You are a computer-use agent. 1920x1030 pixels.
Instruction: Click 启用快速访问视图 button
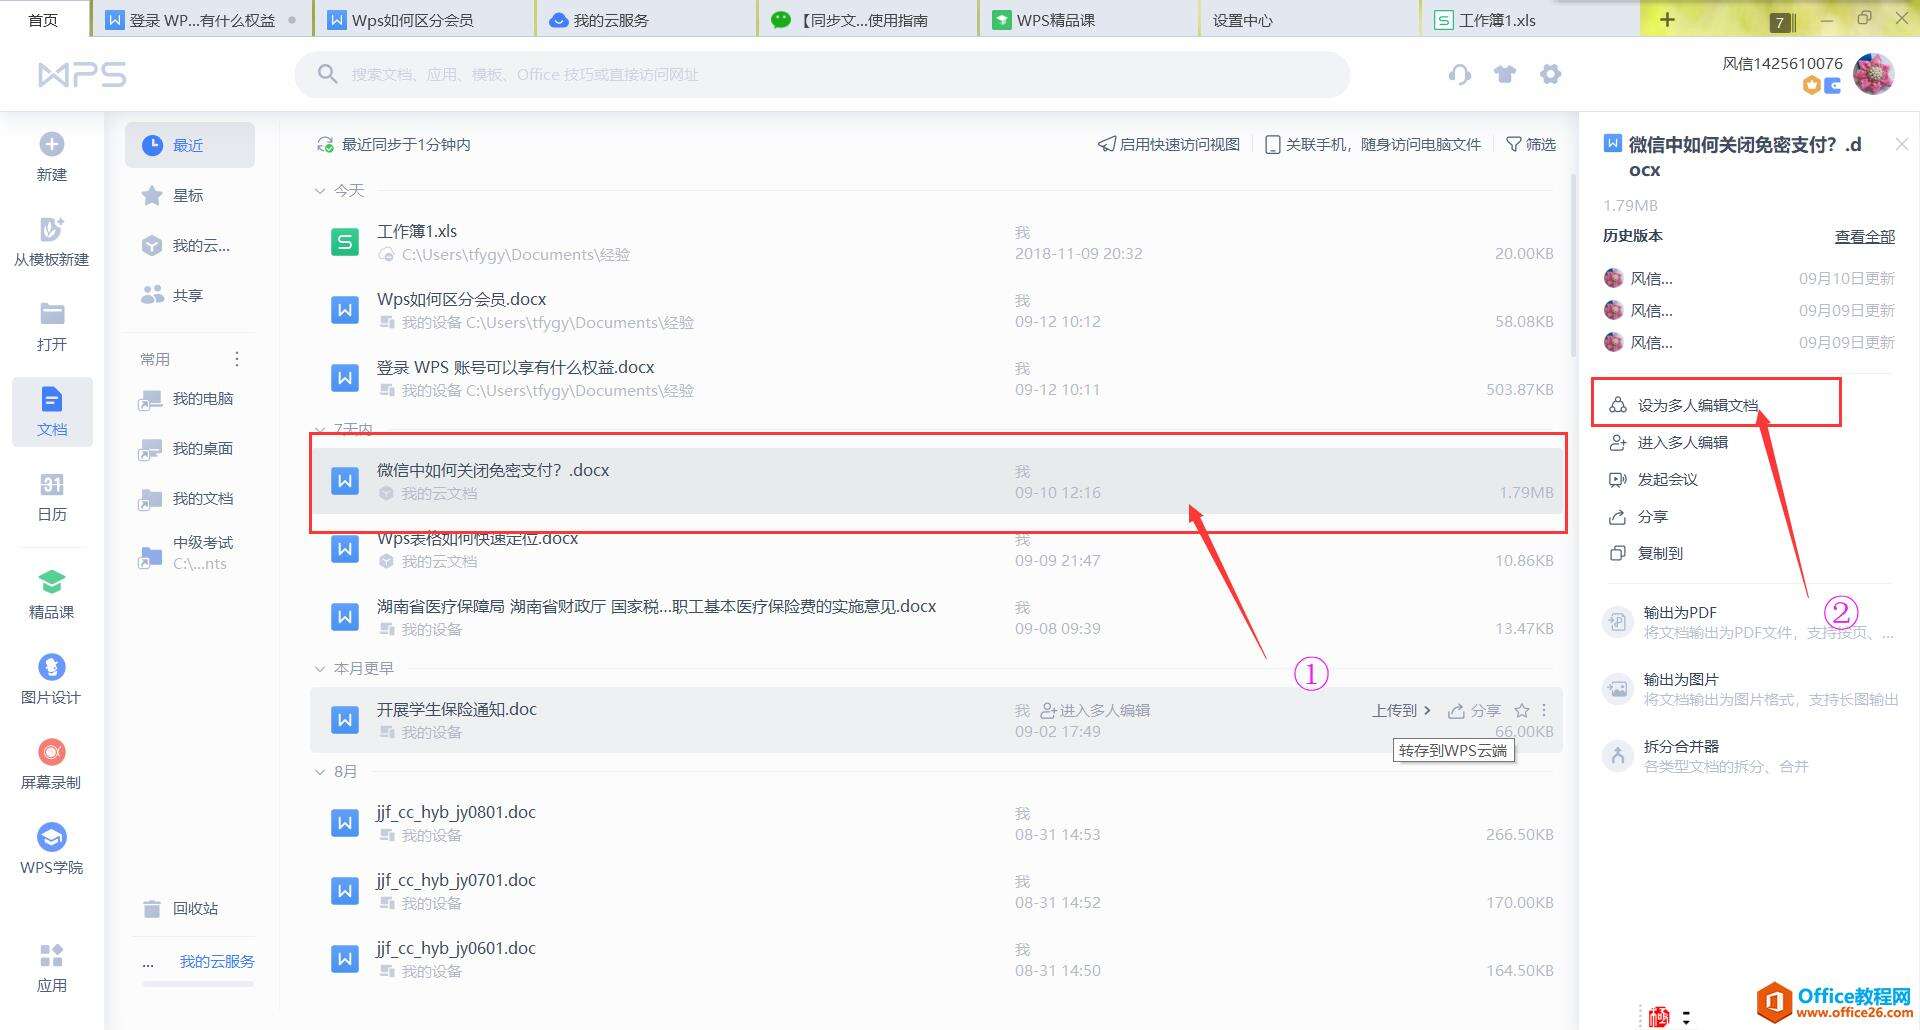[1168, 144]
